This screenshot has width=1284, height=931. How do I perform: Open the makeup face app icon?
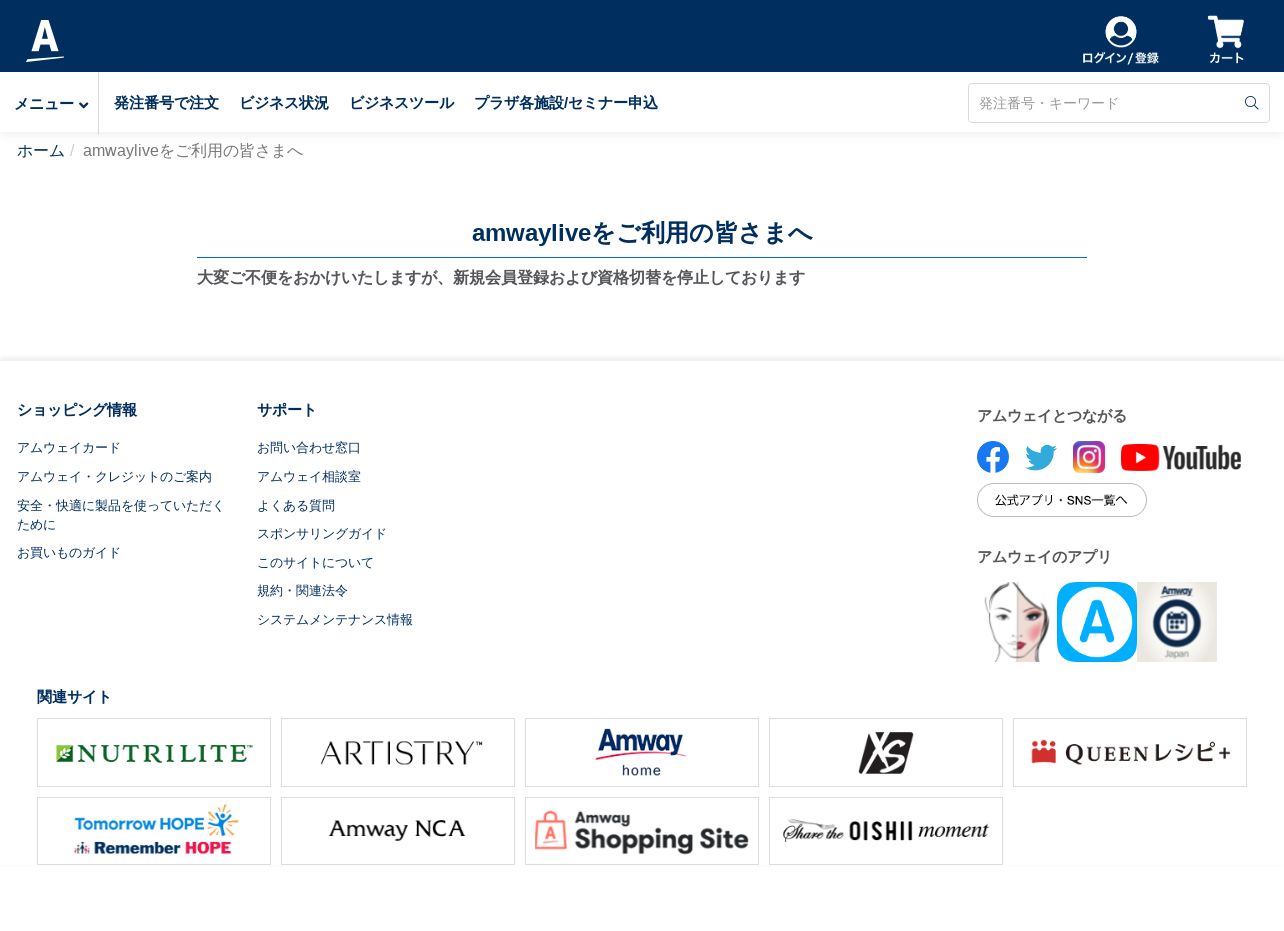tap(1017, 622)
